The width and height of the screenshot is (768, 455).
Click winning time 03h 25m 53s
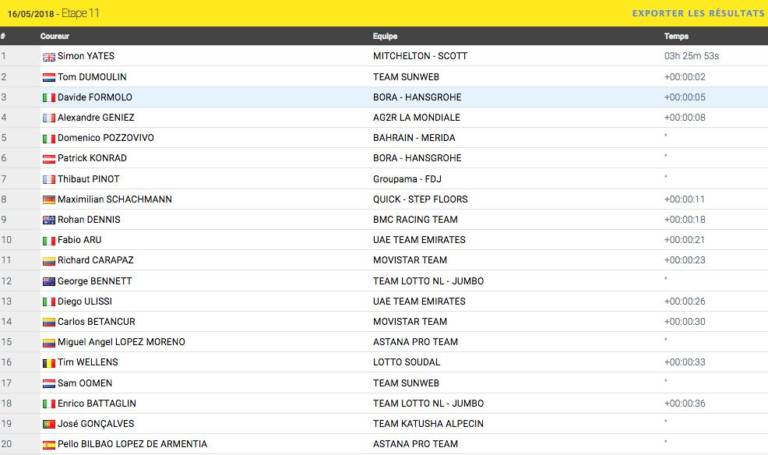pyautogui.click(x=692, y=56)
